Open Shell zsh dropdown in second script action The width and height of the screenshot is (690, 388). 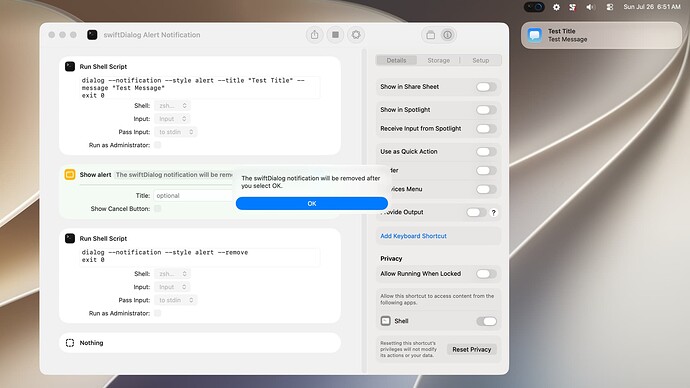(172, 274)
